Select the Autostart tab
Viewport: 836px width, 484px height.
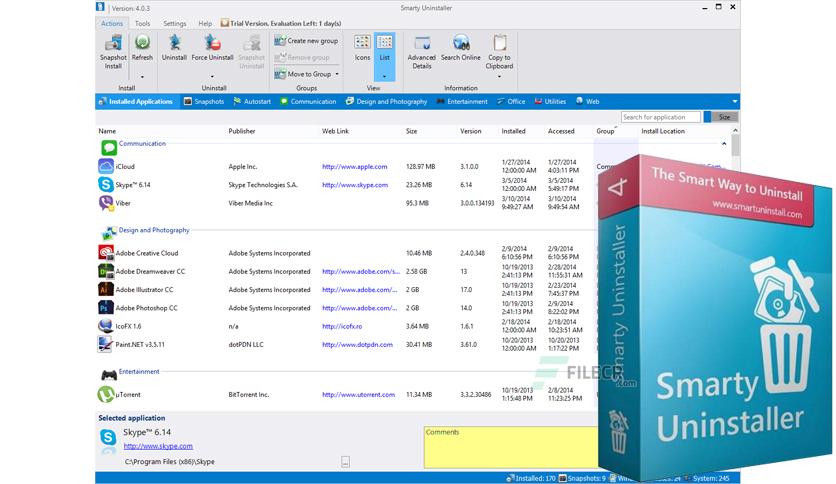(252, 101)
